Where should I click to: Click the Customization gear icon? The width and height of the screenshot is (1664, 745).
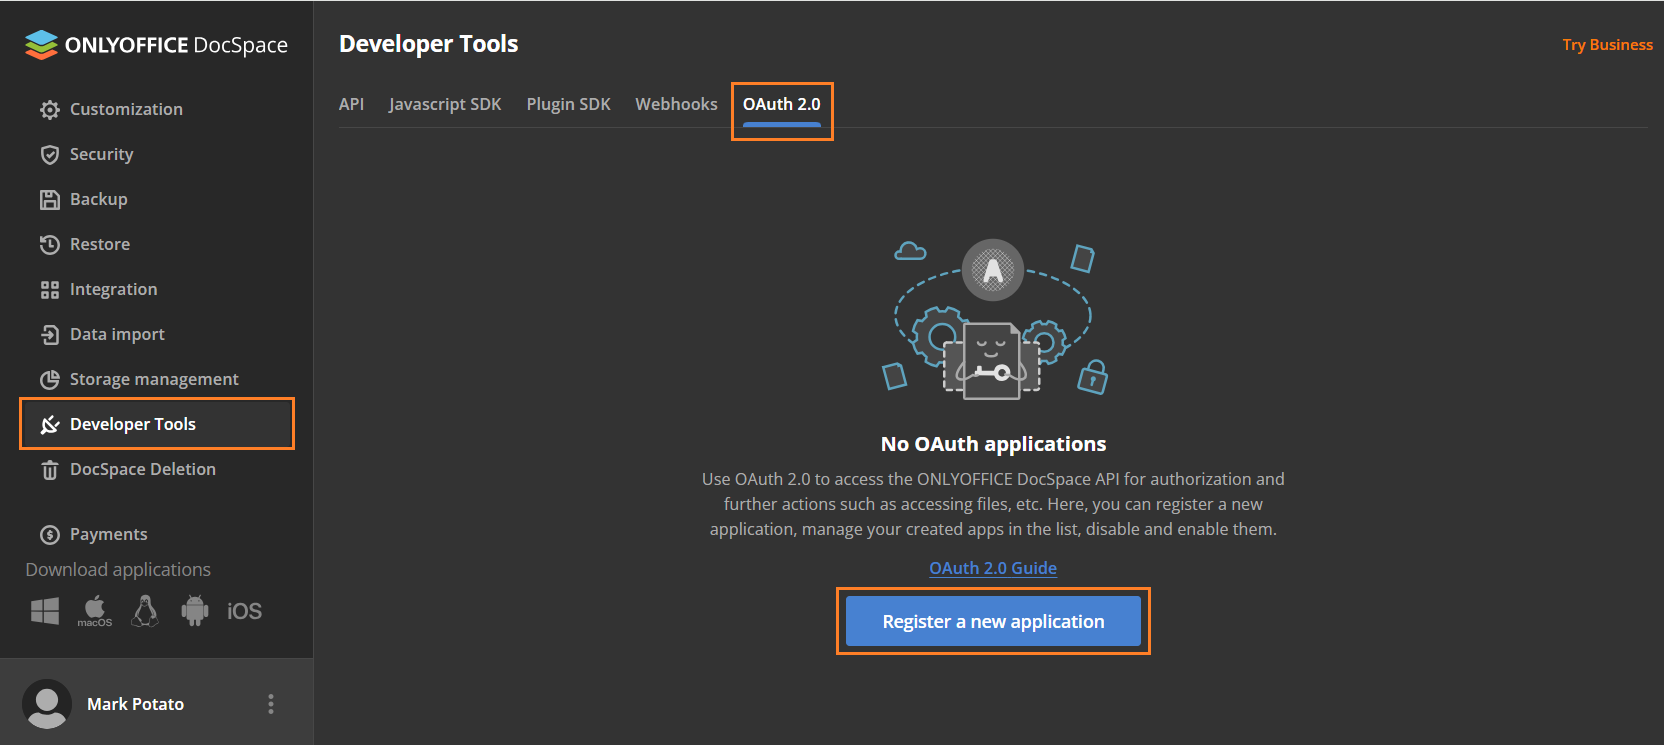pos(50,110)
